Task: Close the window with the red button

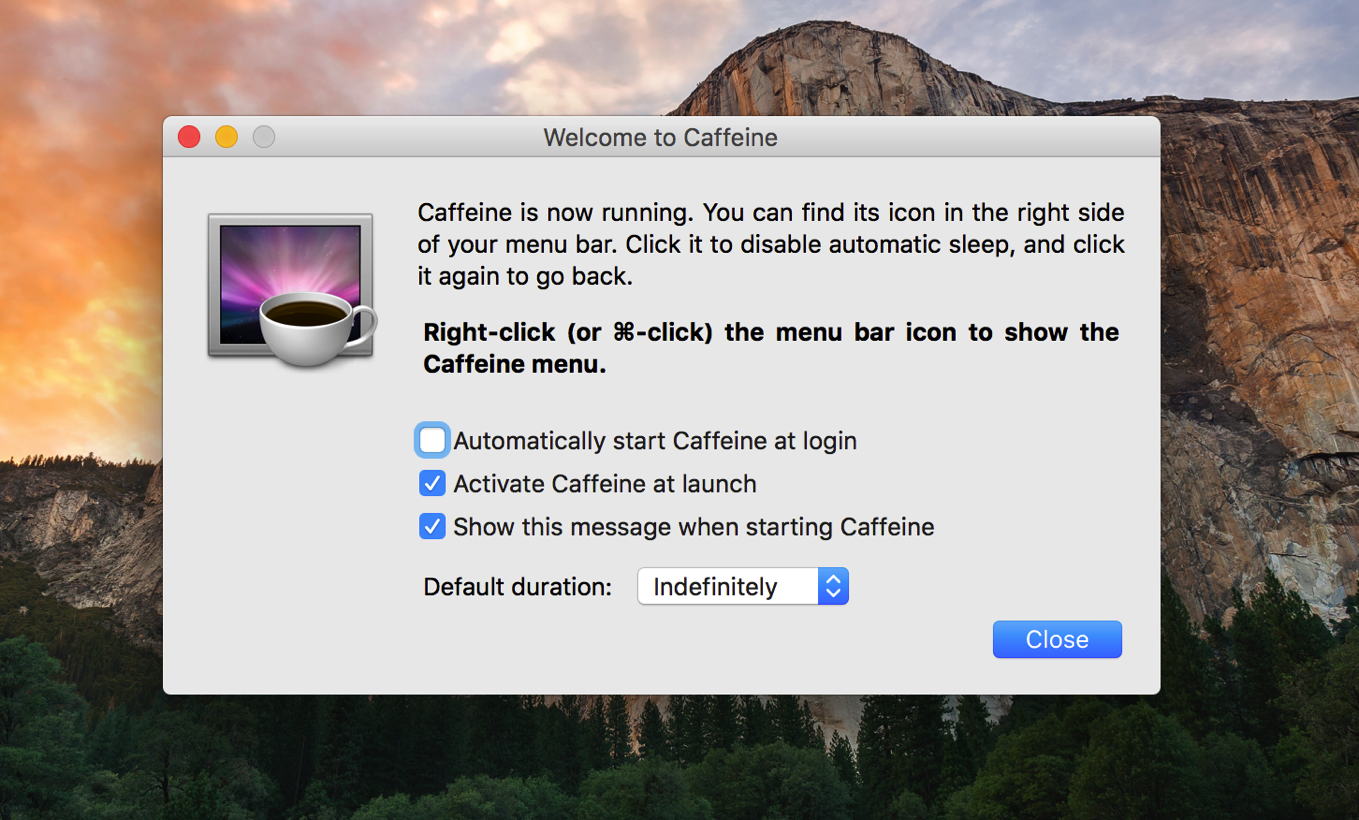Action: (x=189, y=137)
